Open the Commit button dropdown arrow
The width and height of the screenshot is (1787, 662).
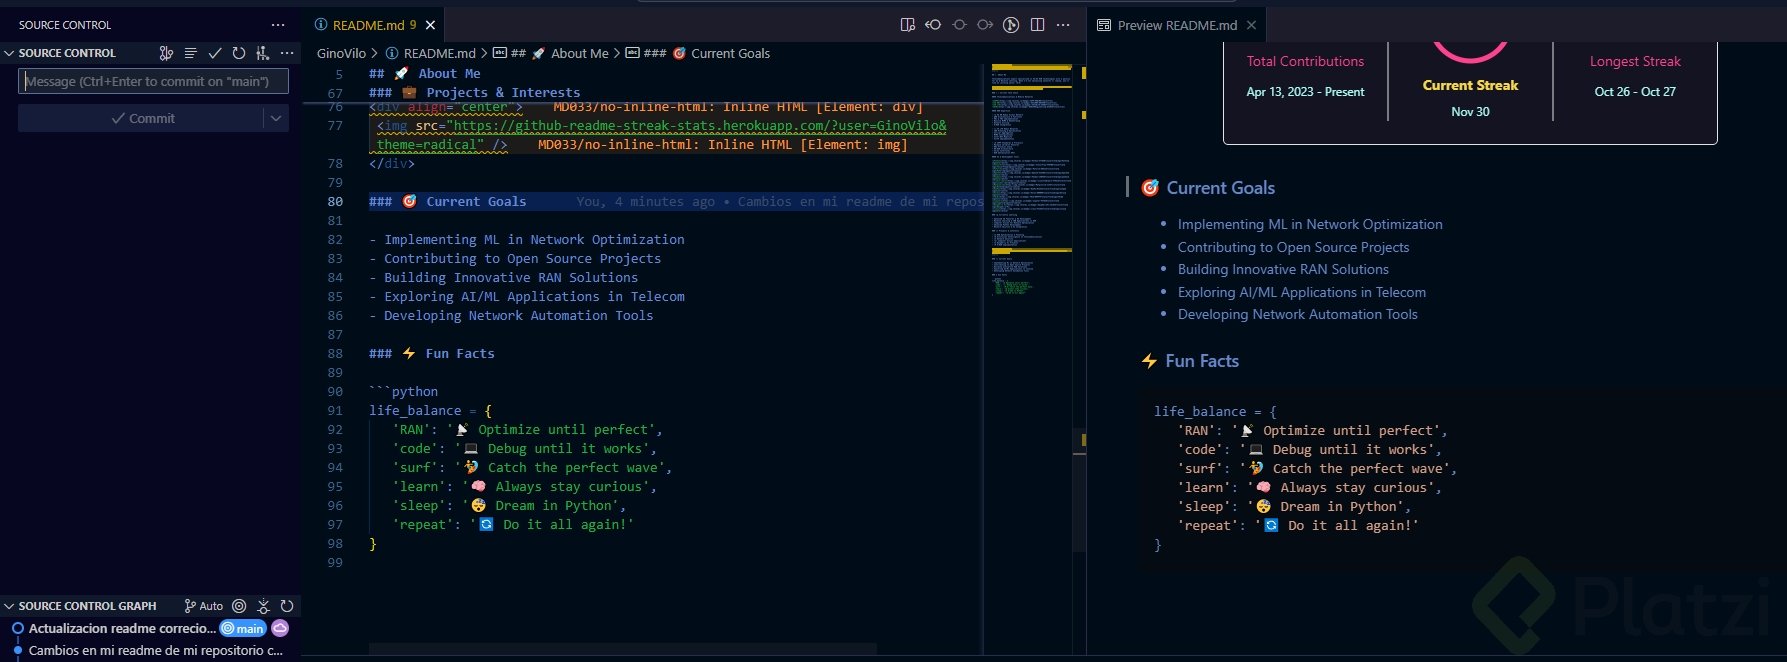tap(276, 118)
